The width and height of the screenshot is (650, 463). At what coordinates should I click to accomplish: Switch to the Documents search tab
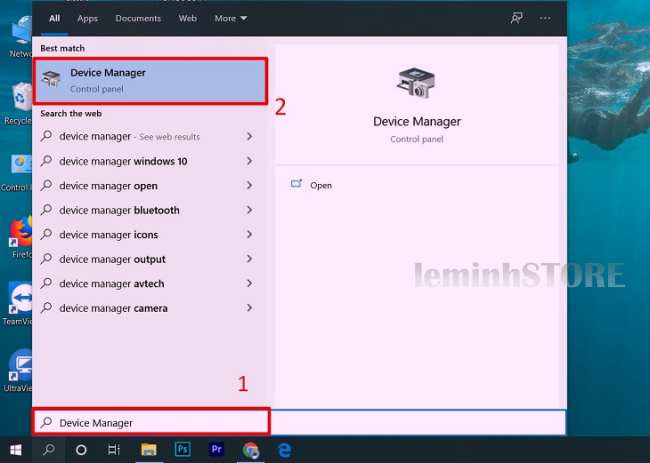[x=138, y=18]
